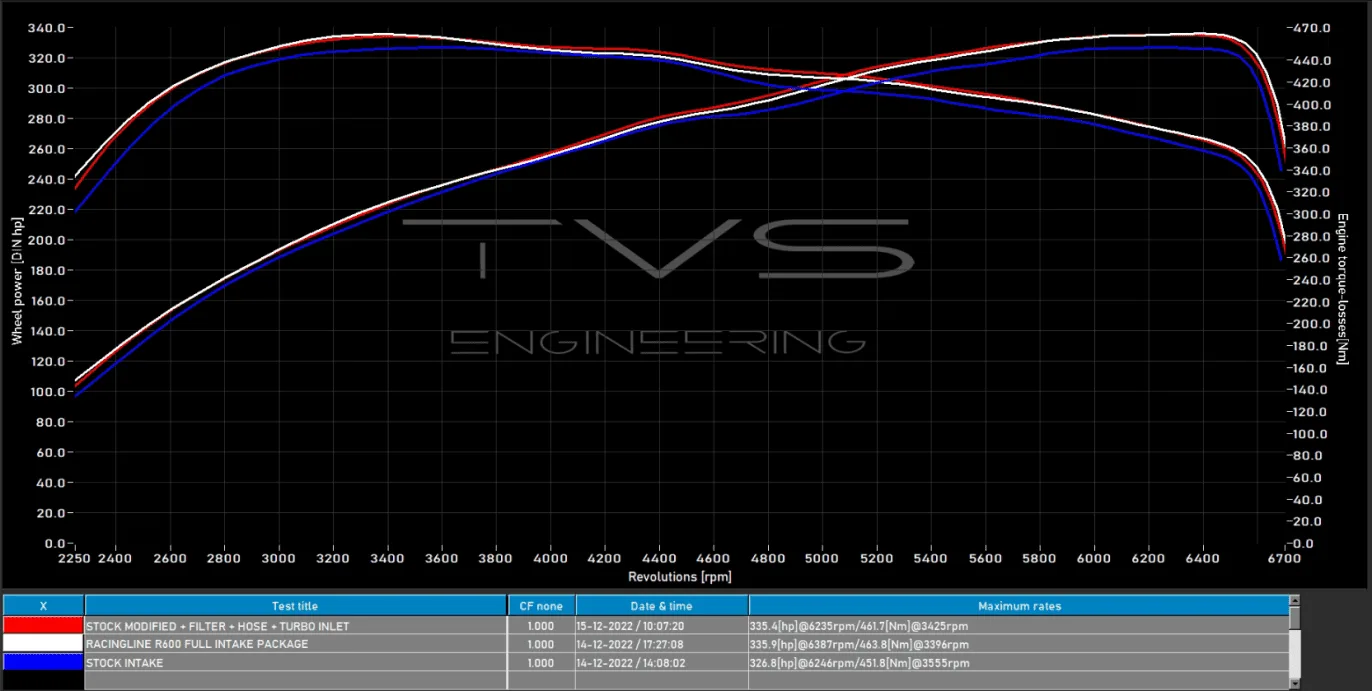The width and height of the screenshot is (1372, 691).
Task: Select the RACINGLINE R600 FULL INTAKE PACKAGE row
Action: (646, 644)
